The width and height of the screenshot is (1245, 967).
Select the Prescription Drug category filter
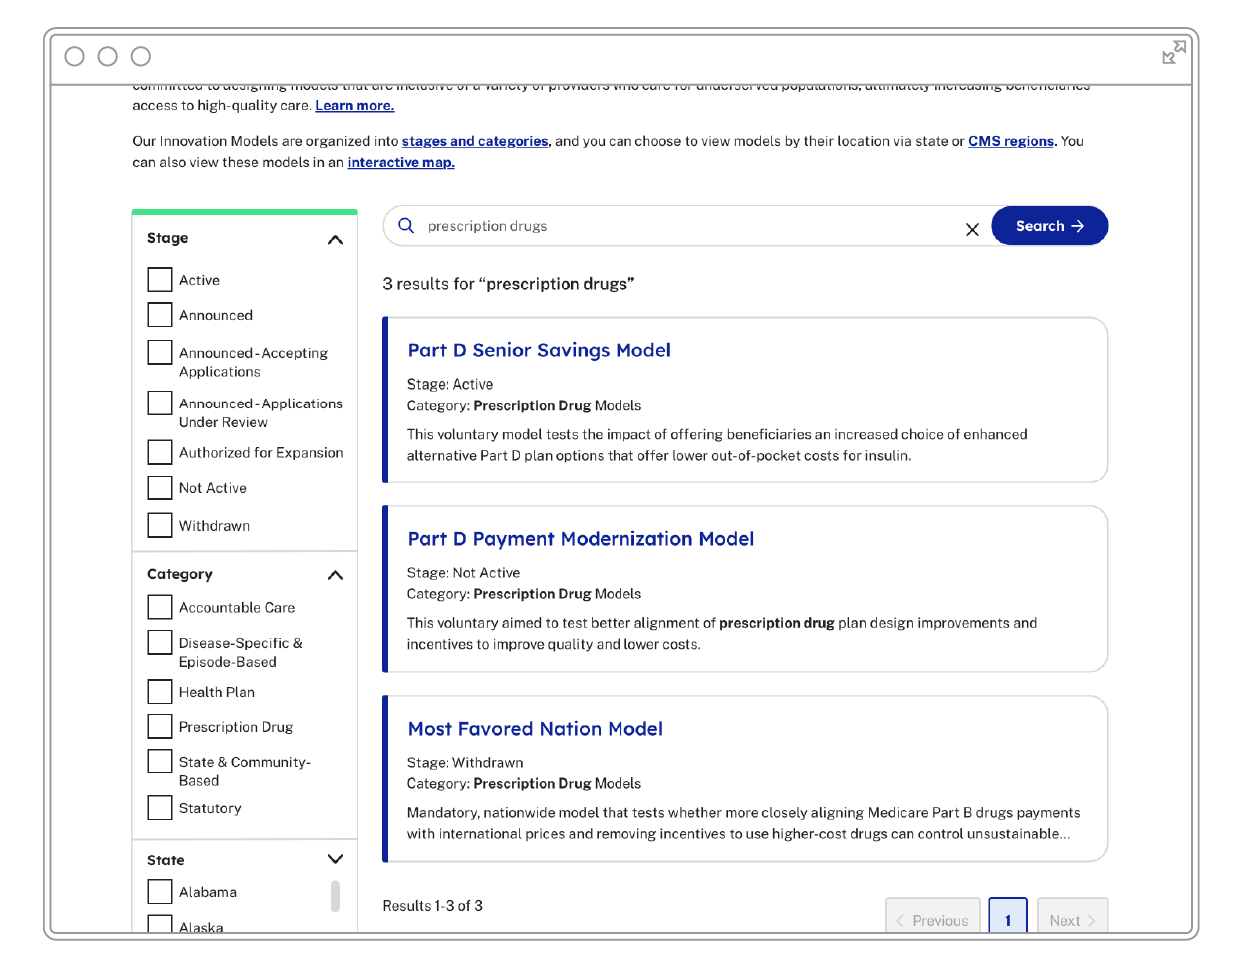(x=160, y=726)
